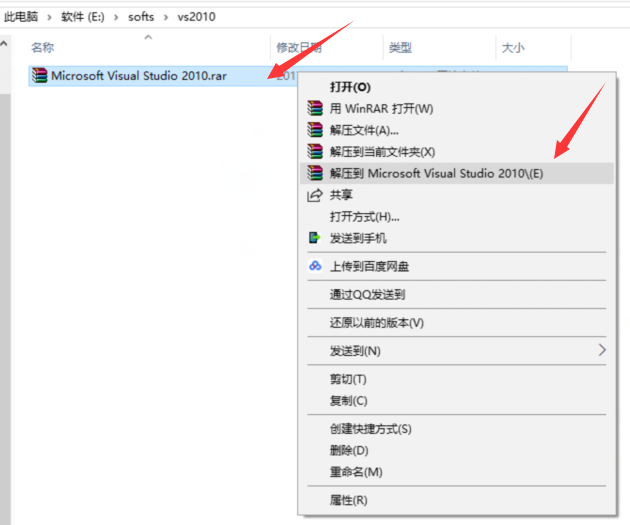Click the Baidu Netdisk cloud icon

(315, 266)
